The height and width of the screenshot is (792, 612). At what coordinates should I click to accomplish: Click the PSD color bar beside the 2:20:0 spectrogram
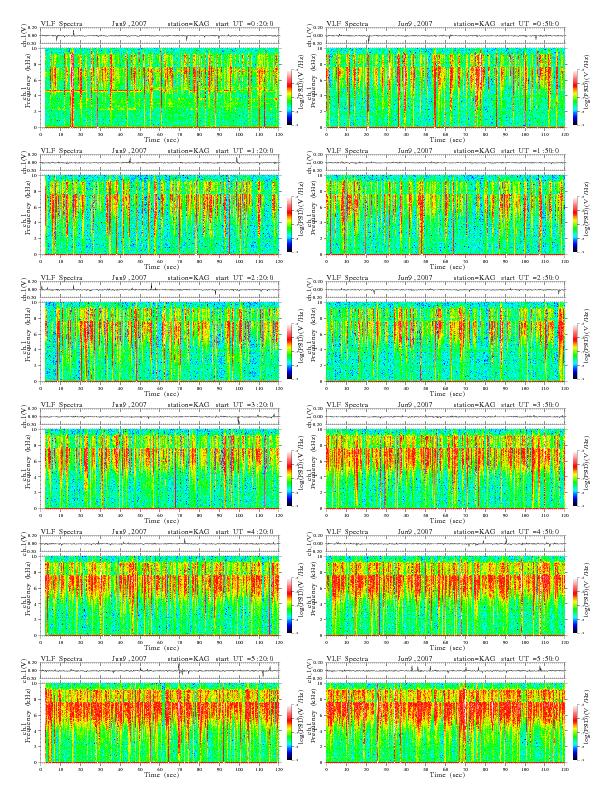[289, 351]
